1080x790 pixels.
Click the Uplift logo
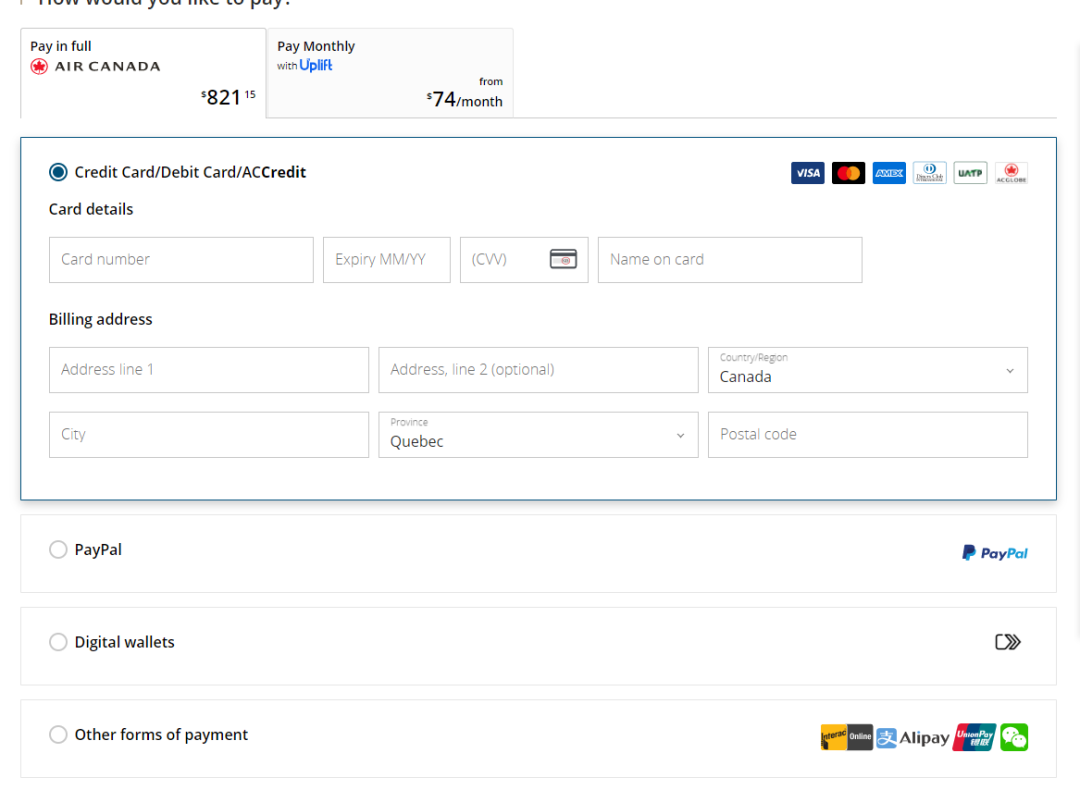(x=315, y=65)
